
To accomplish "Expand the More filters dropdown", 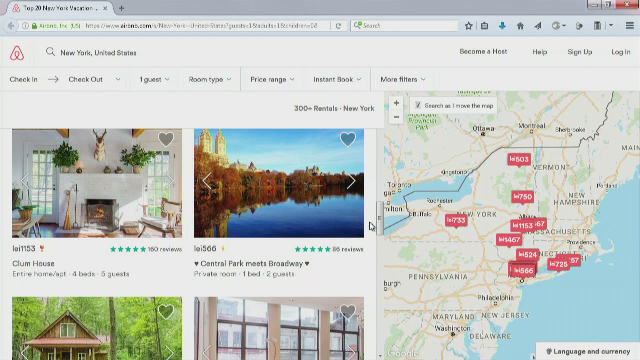I will click(x=403, y=79).
